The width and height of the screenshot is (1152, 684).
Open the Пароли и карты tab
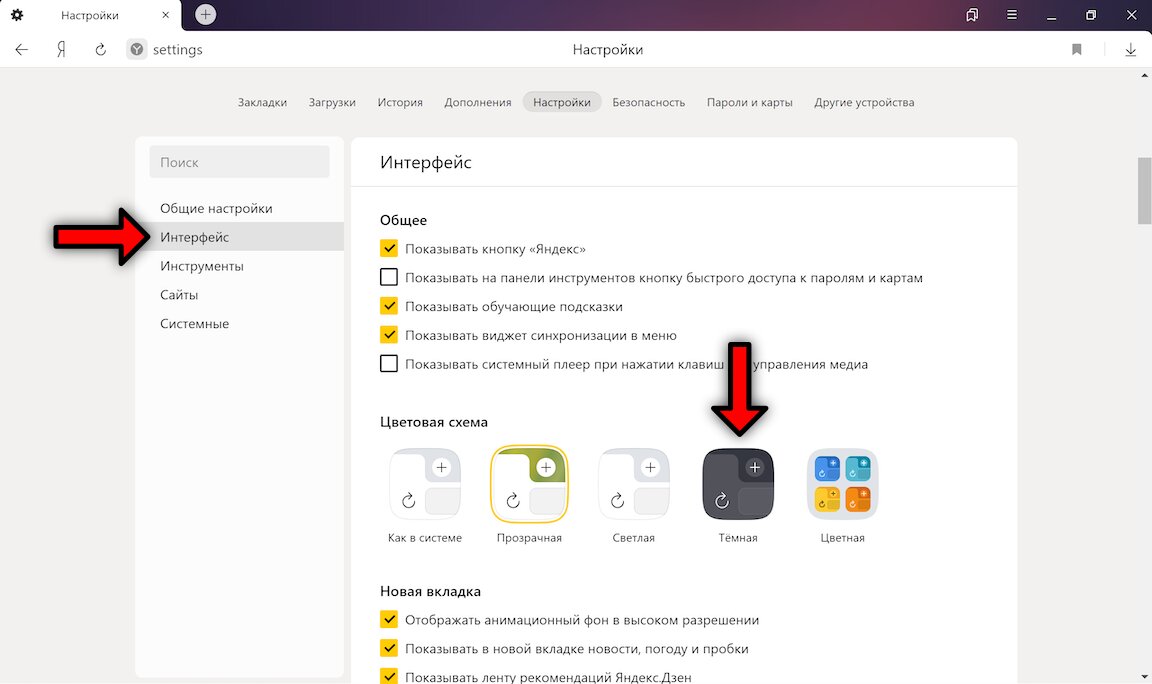coord(749,102)
